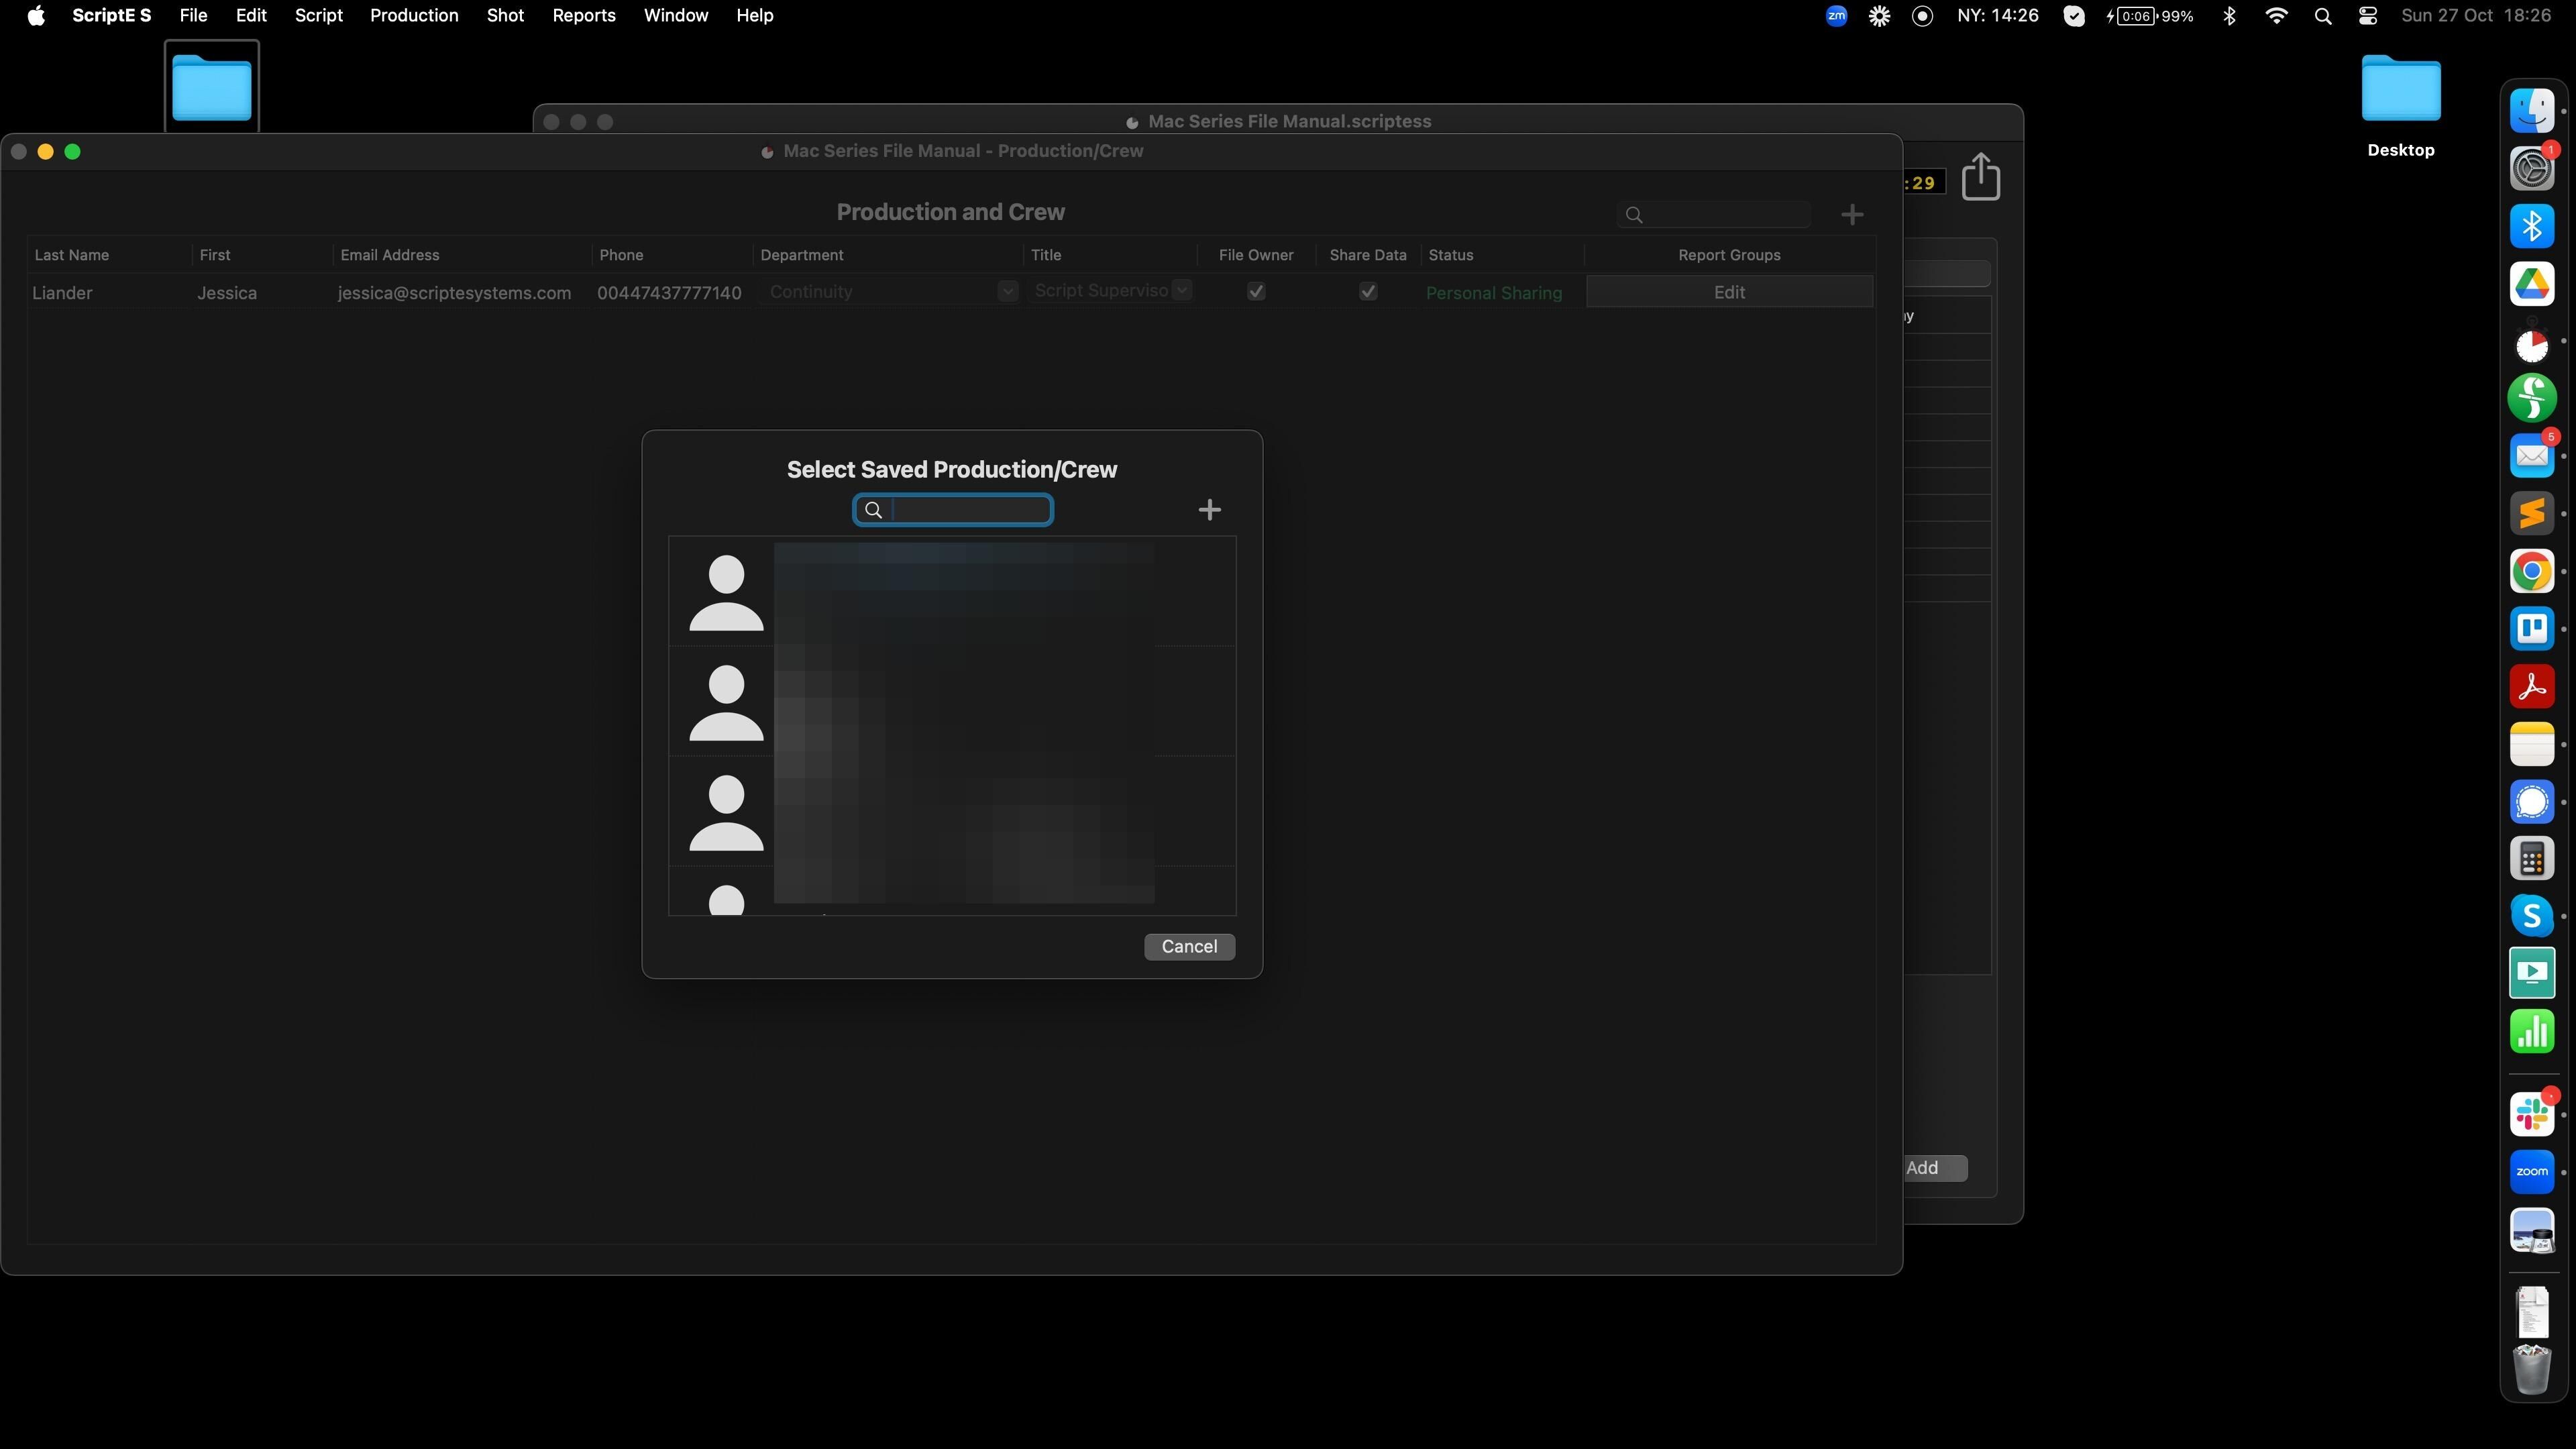Select the second saved contact avatar
The height and width of the screenshot is (1449, 2576).
tap(726, 702)
